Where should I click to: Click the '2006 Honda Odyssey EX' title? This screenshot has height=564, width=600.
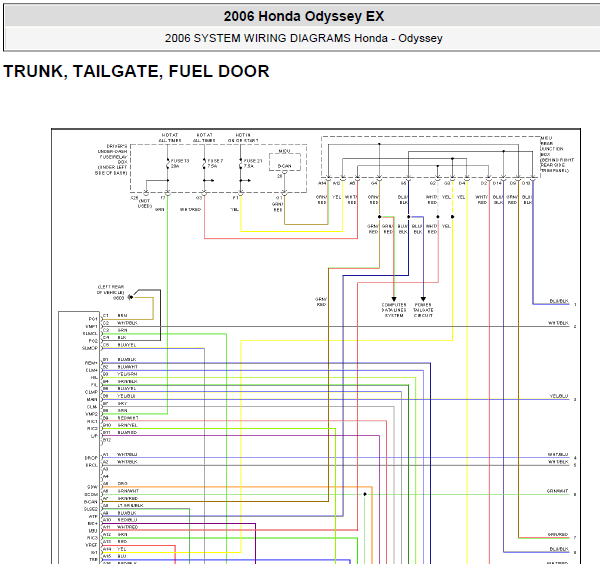point(303,16)
